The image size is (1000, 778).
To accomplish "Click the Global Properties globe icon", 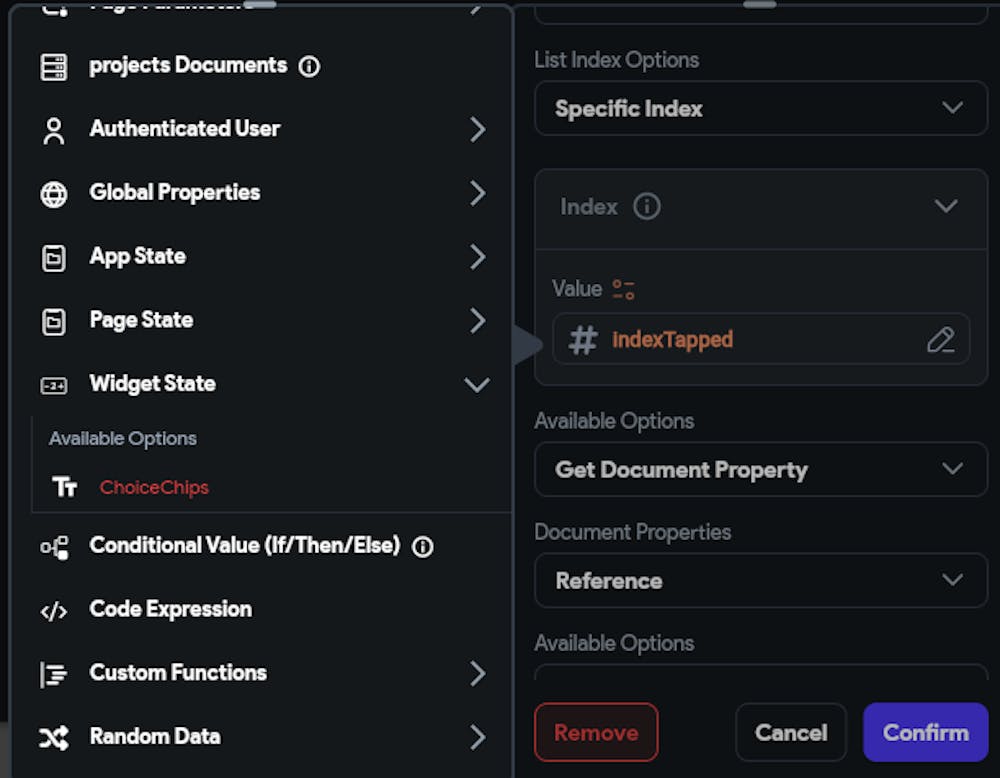I will (x=54, y=195).
